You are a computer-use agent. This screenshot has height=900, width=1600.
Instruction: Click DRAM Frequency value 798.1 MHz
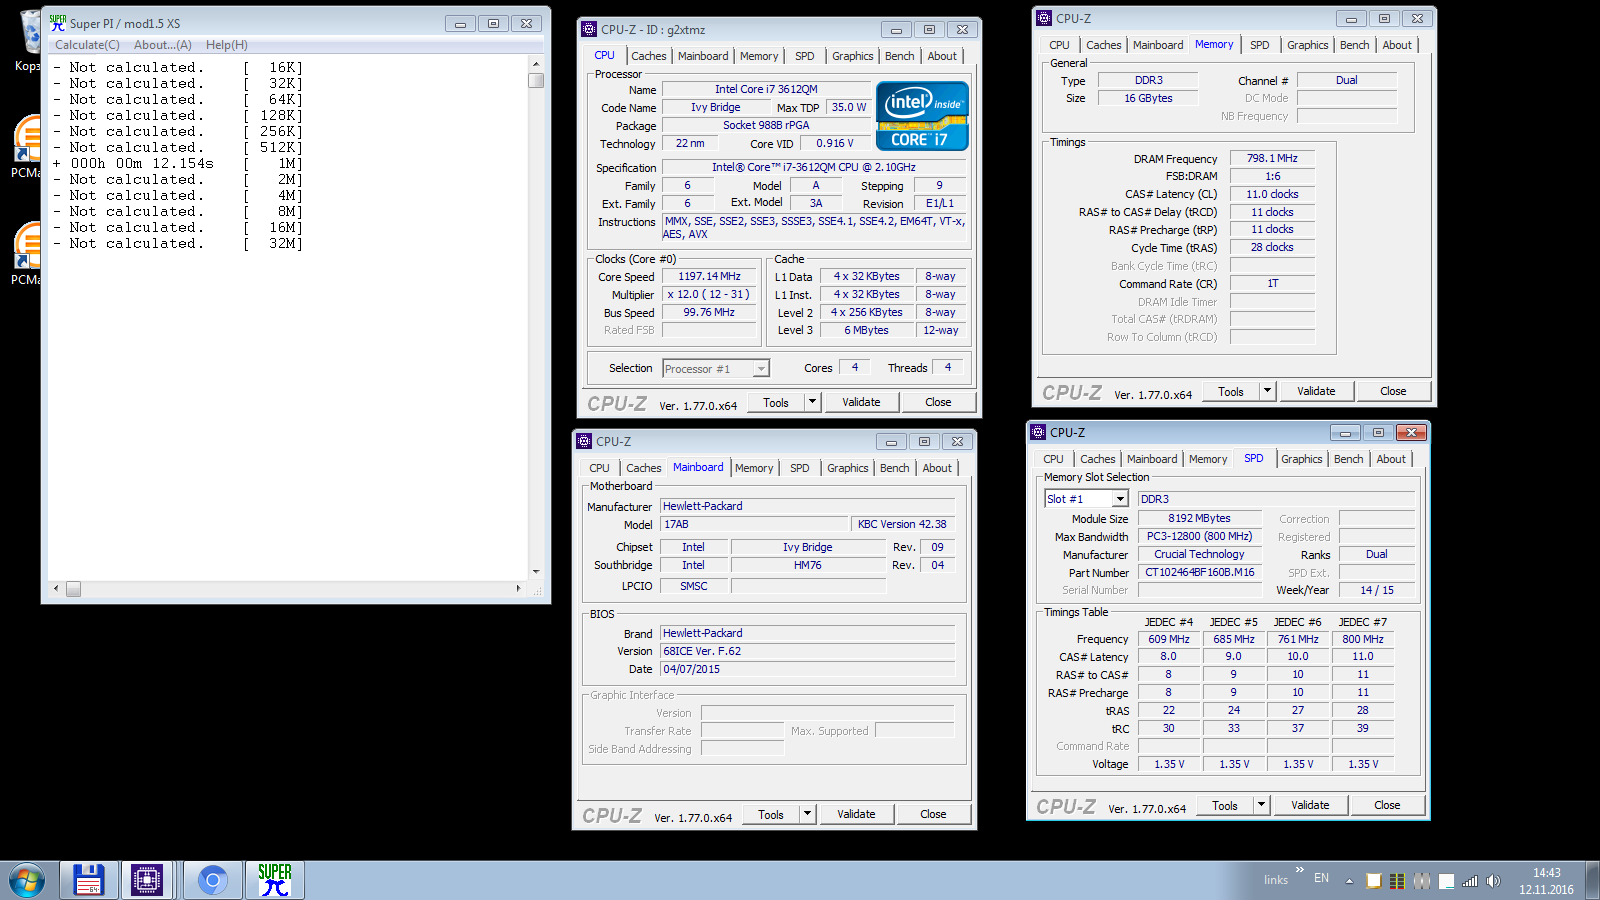(x=1272, y=158)
